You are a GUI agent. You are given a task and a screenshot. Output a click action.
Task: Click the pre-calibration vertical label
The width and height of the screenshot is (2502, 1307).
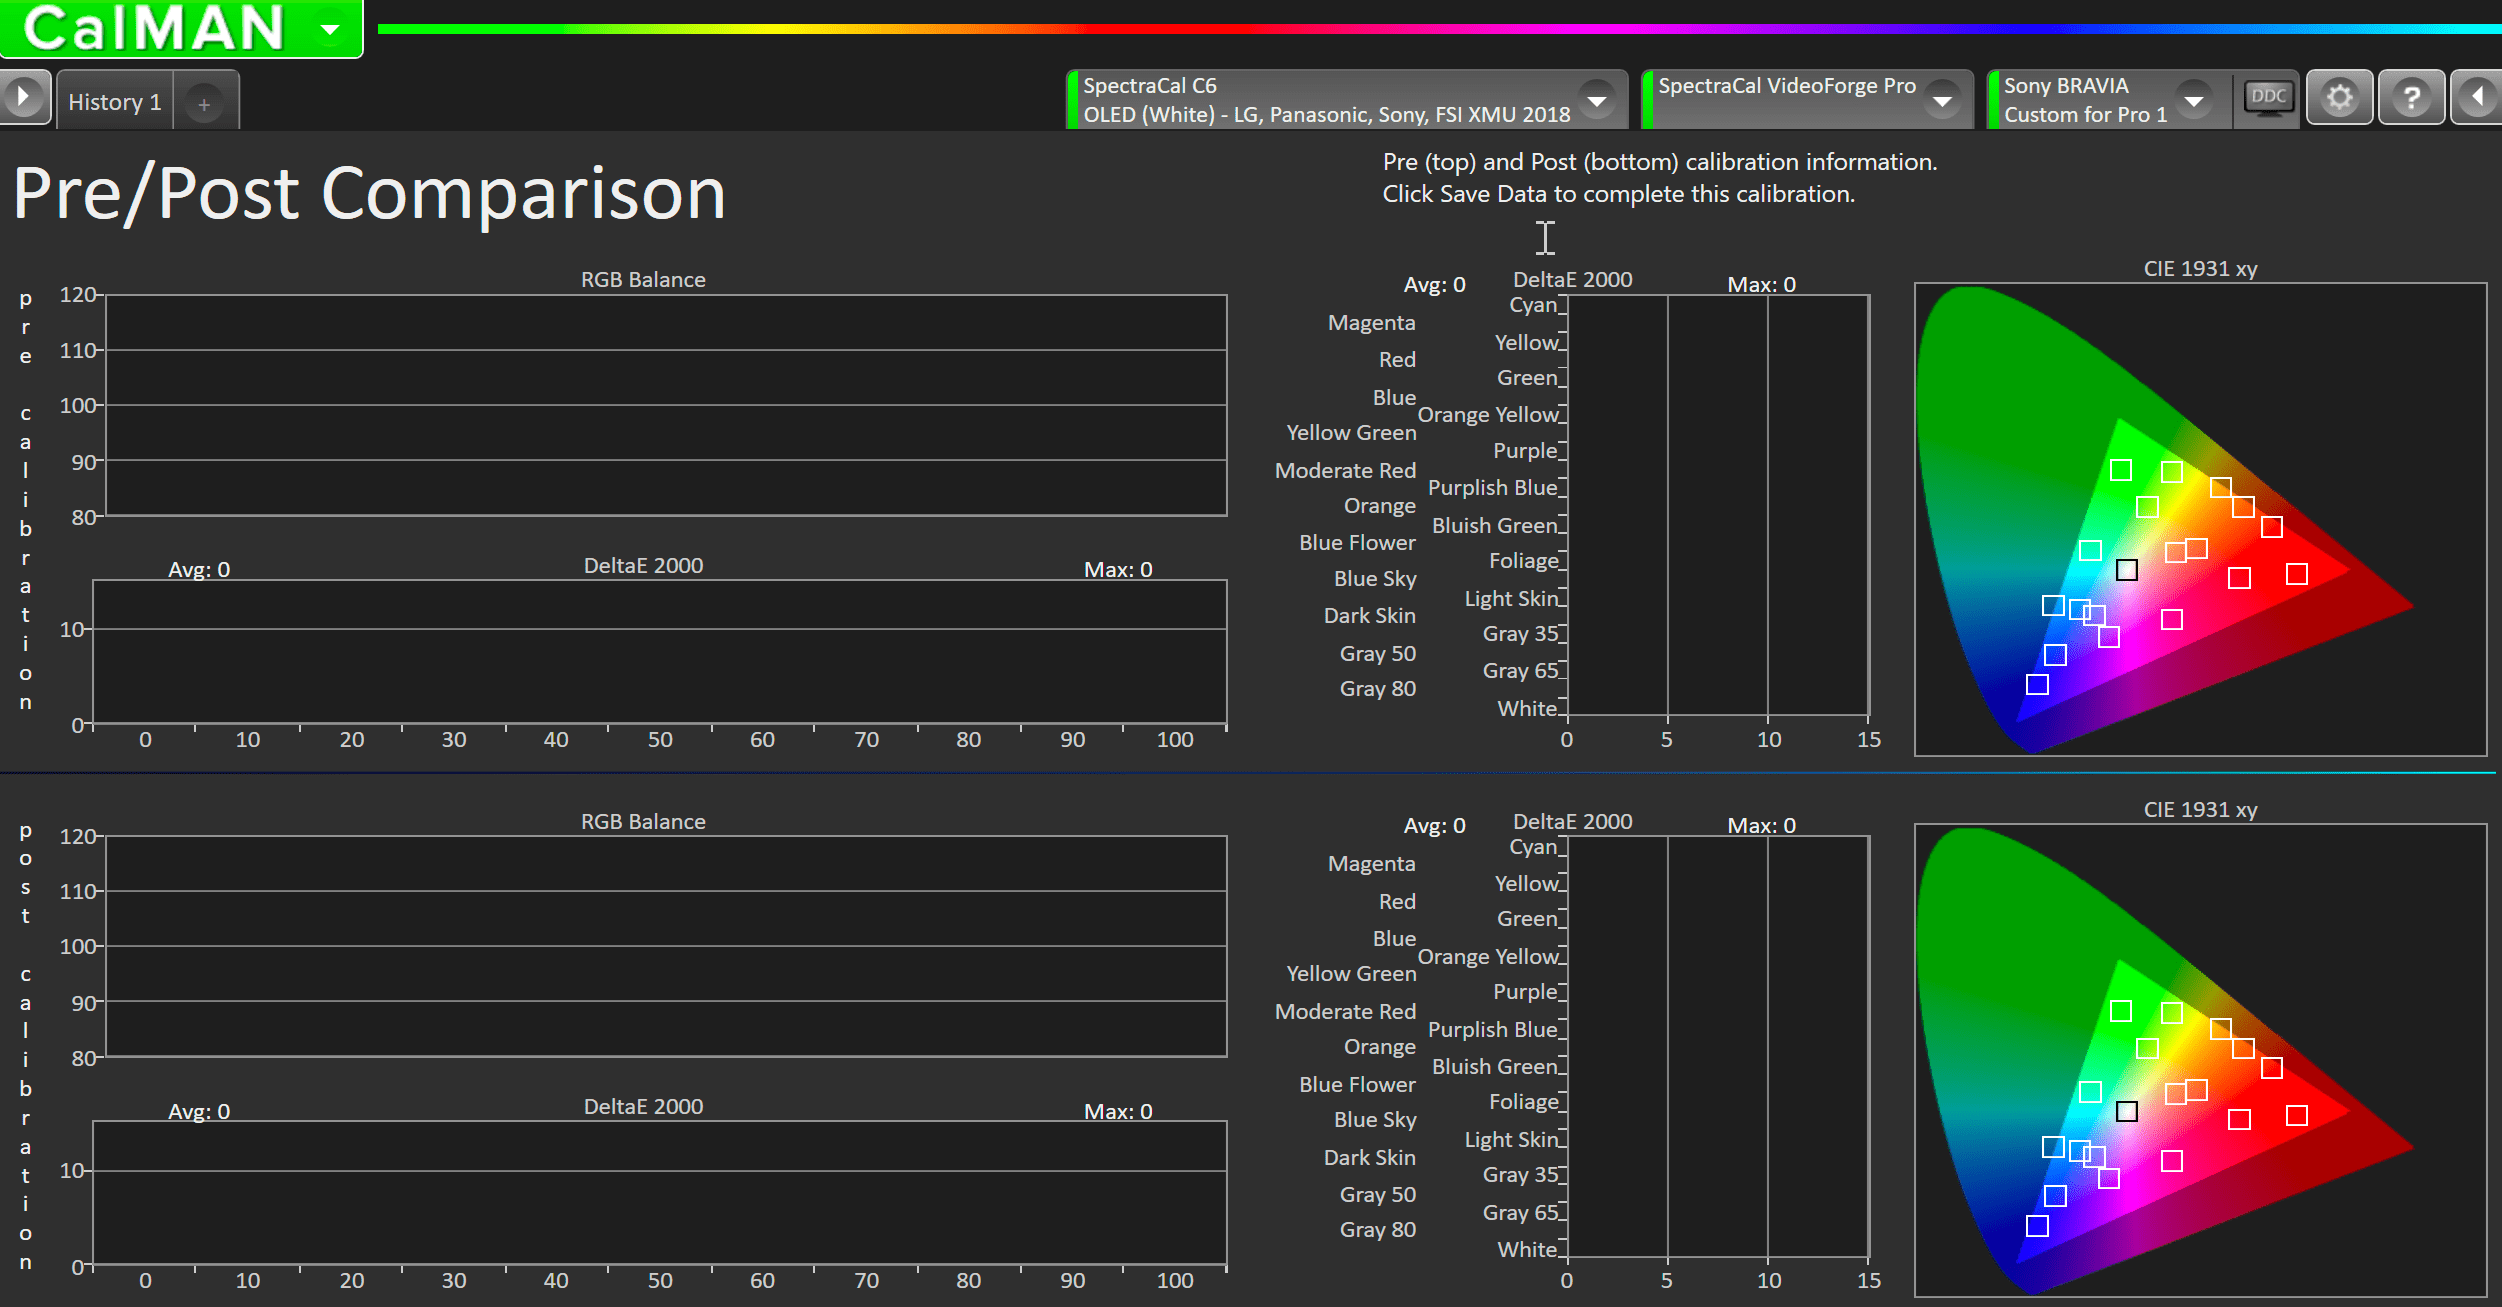25,500
